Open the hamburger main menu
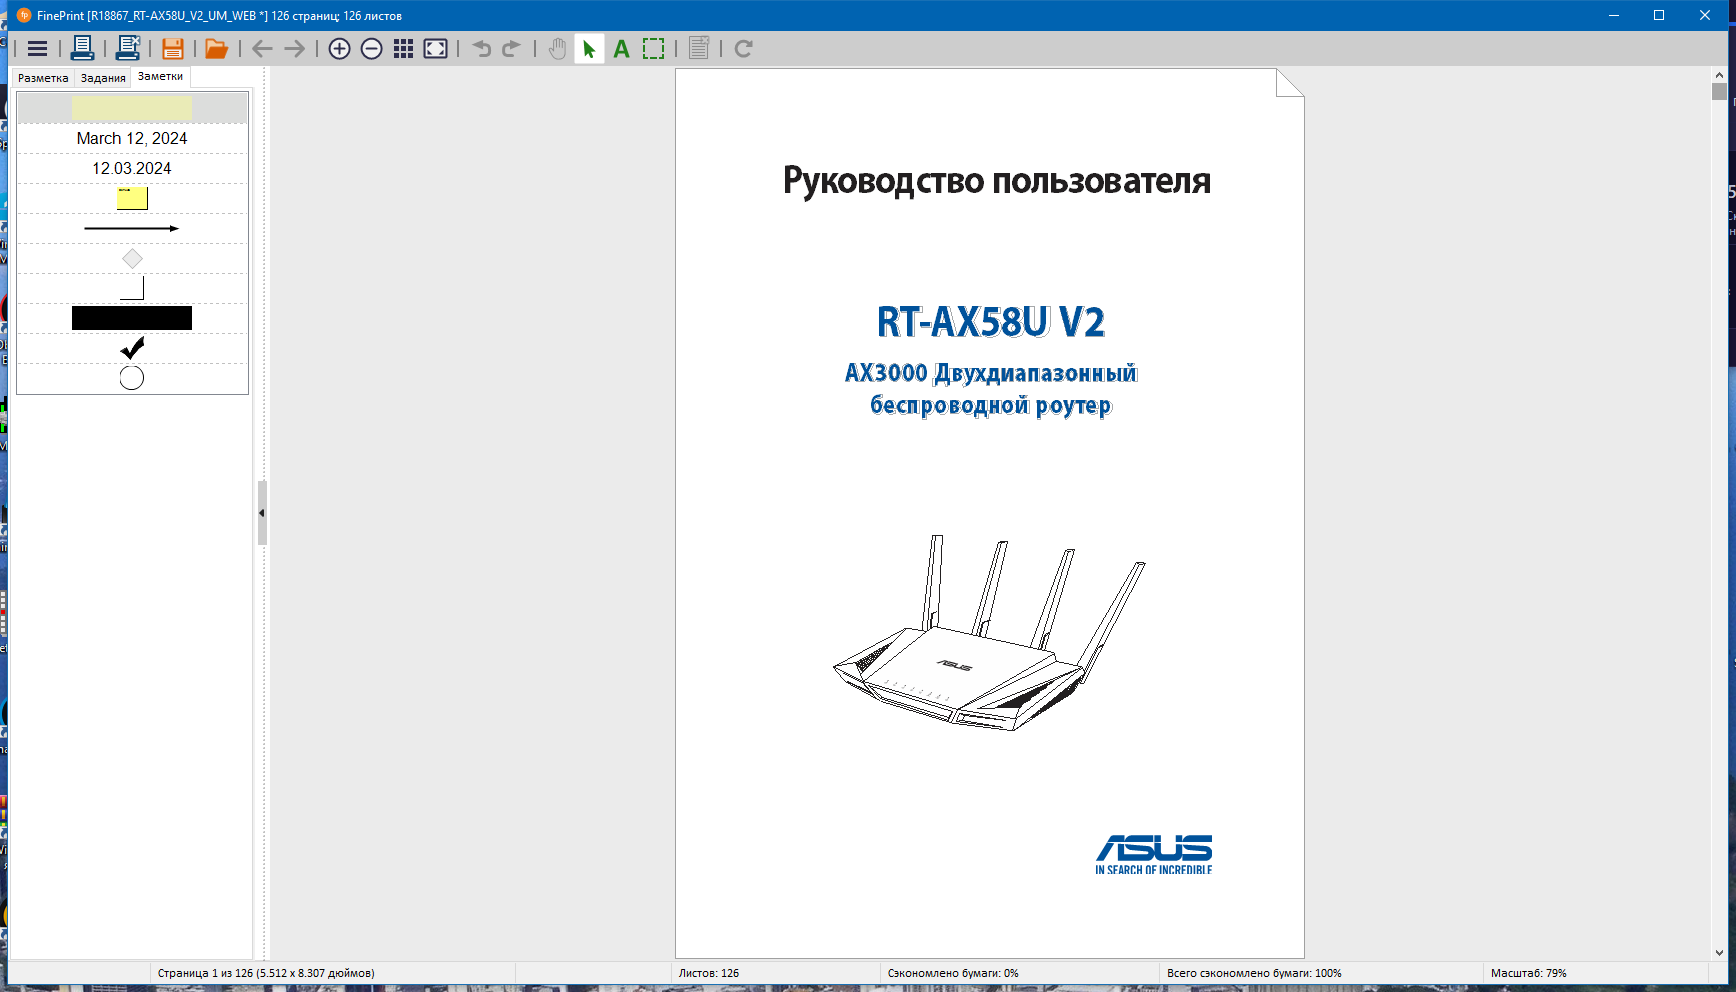 click(38, 49)
